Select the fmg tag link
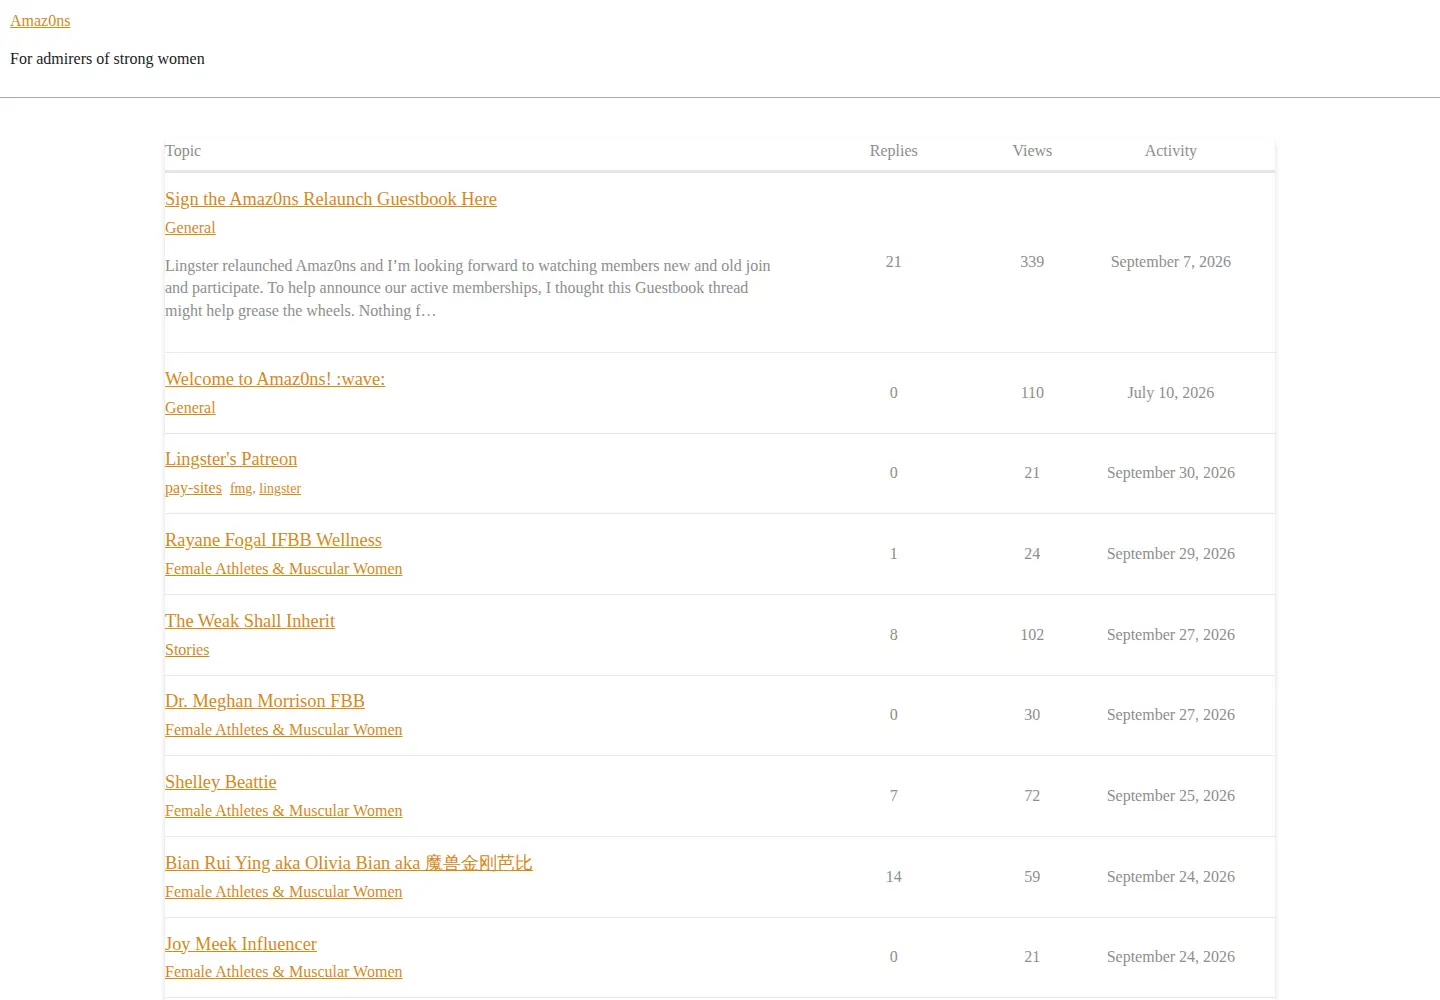The image size is (1440, 1000). tap(241, 489)
